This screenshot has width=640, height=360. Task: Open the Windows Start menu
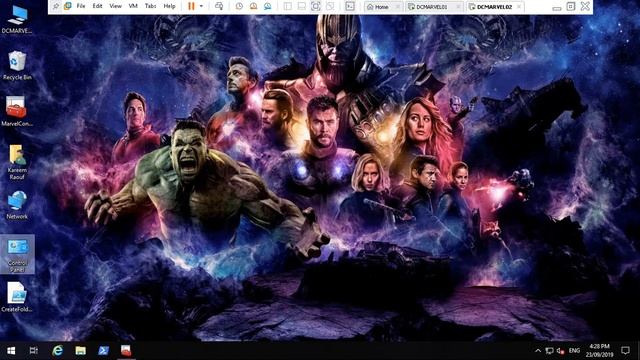click(x=11, y=351)
